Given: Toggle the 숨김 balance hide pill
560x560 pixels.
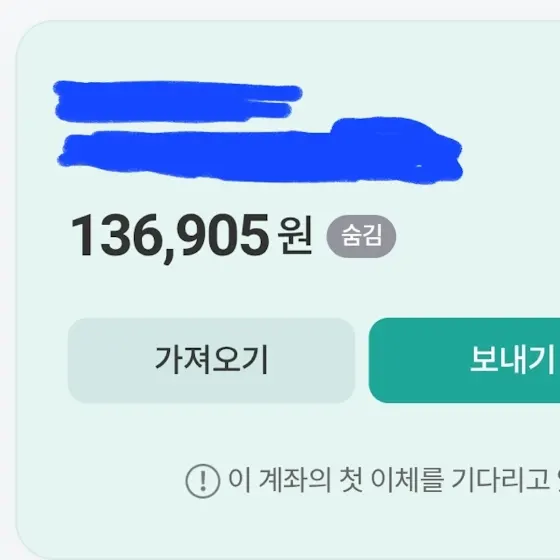Looking at the screenshot, I should click(361, 236).
